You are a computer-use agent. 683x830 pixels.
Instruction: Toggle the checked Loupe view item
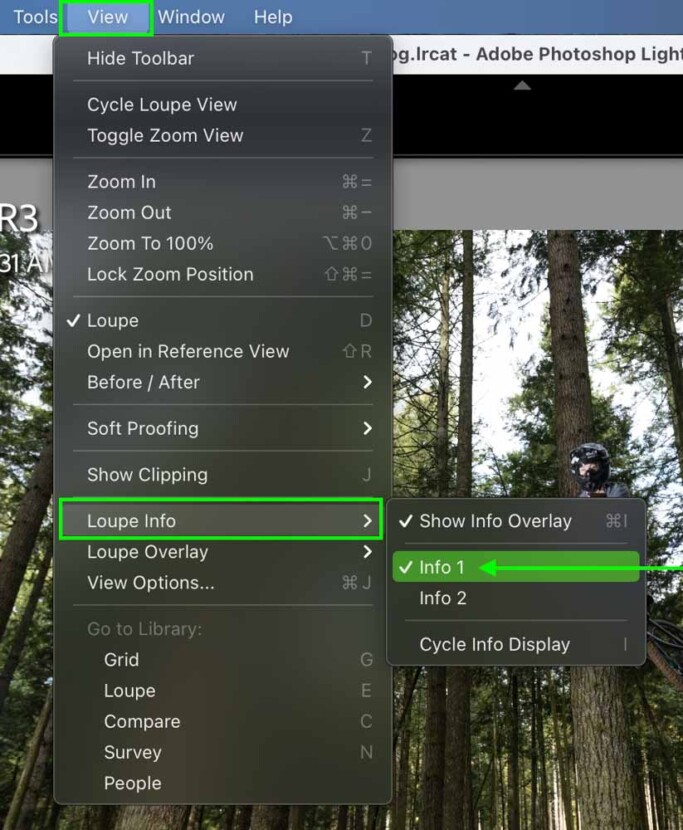click(x=223, y=320)
